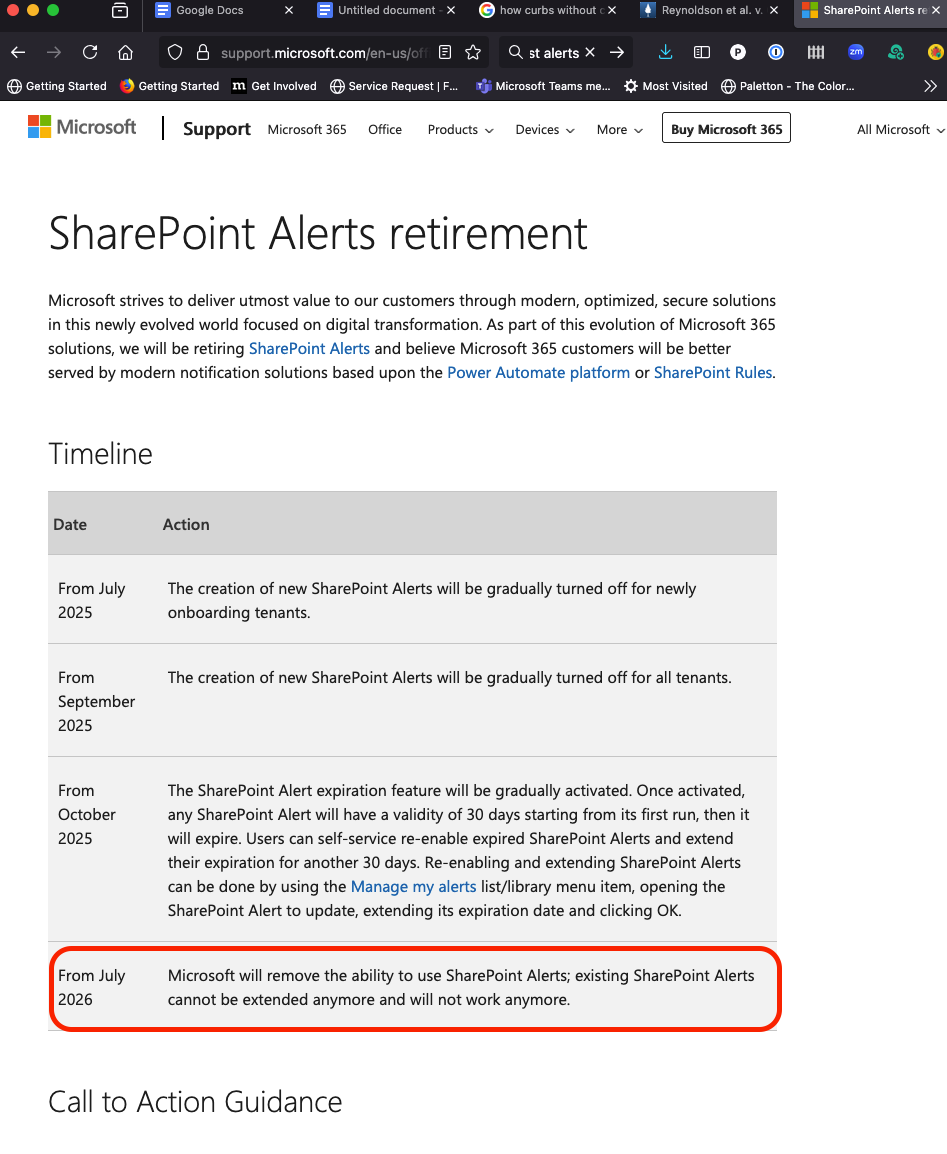
Task: Toggle Reader View sidebar icon
Action: [701, 52]
